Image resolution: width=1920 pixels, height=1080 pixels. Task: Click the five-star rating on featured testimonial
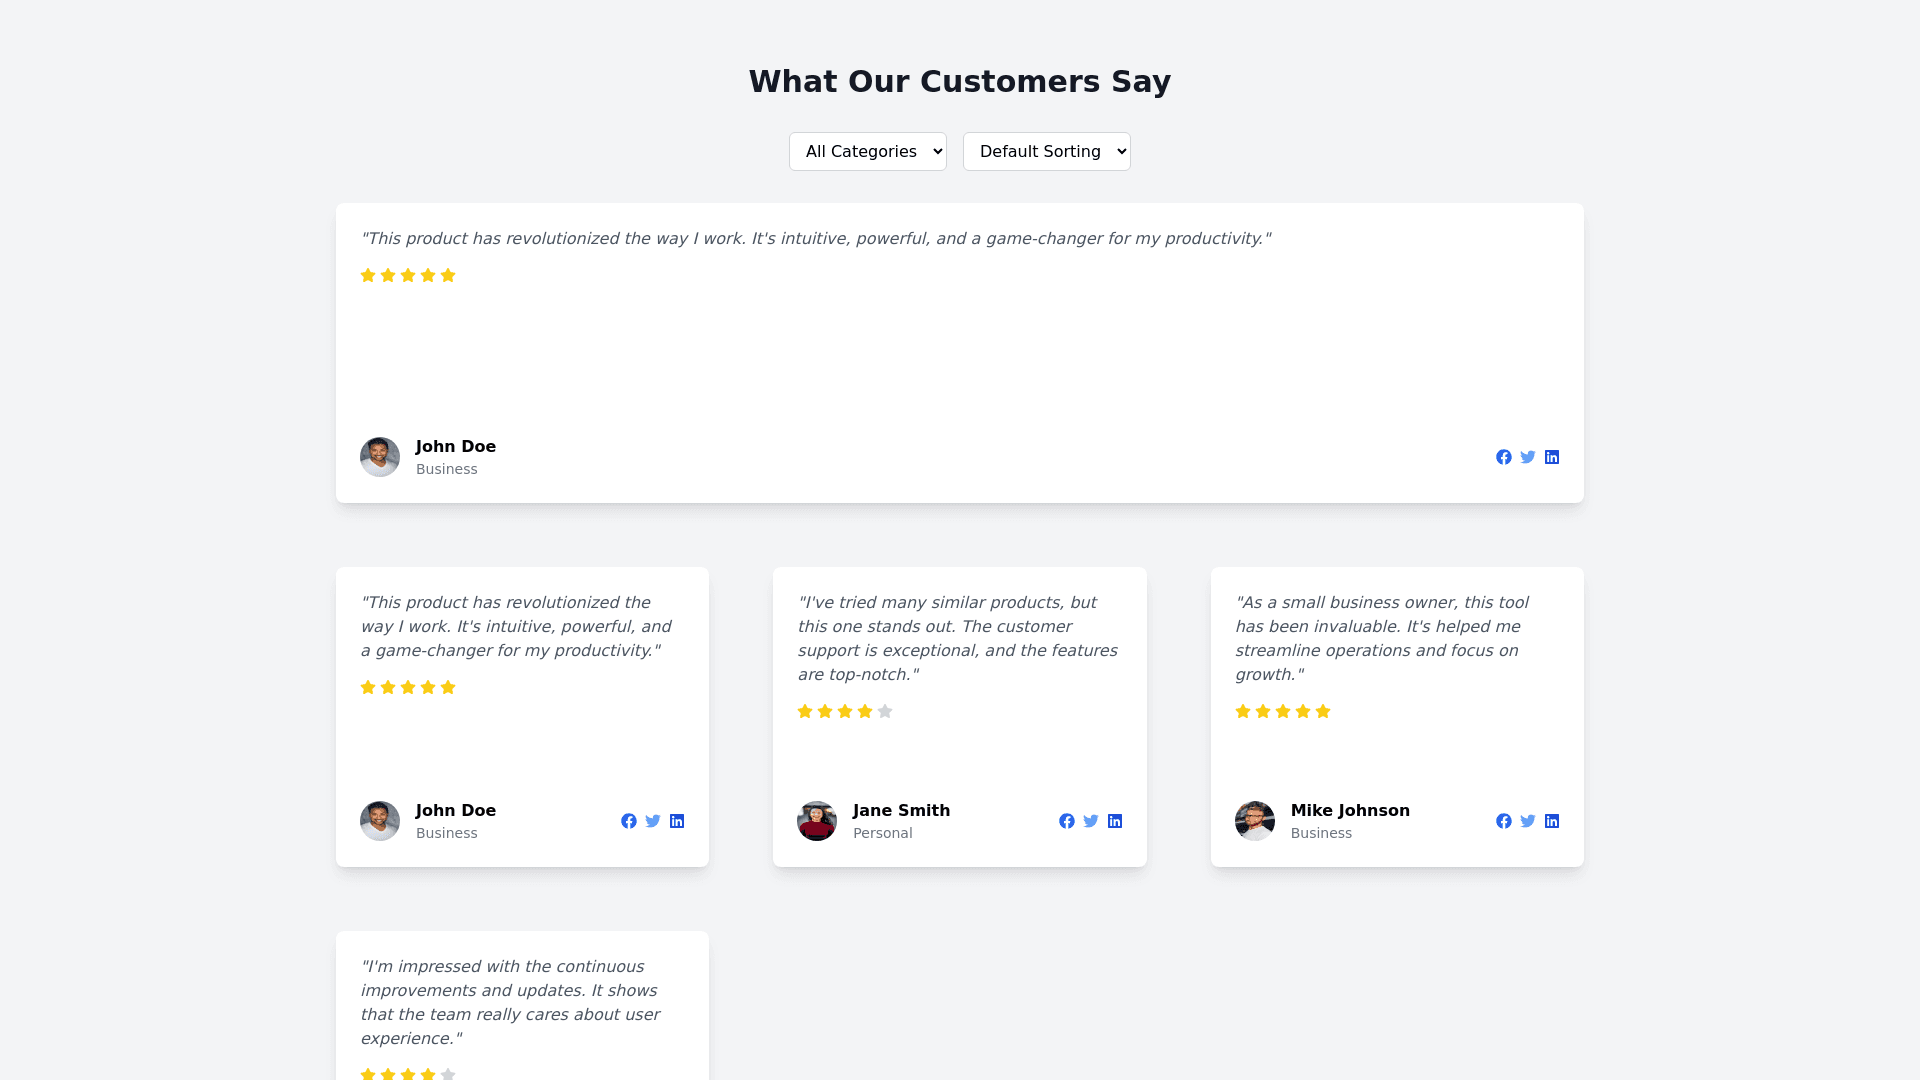coord(408,275)
